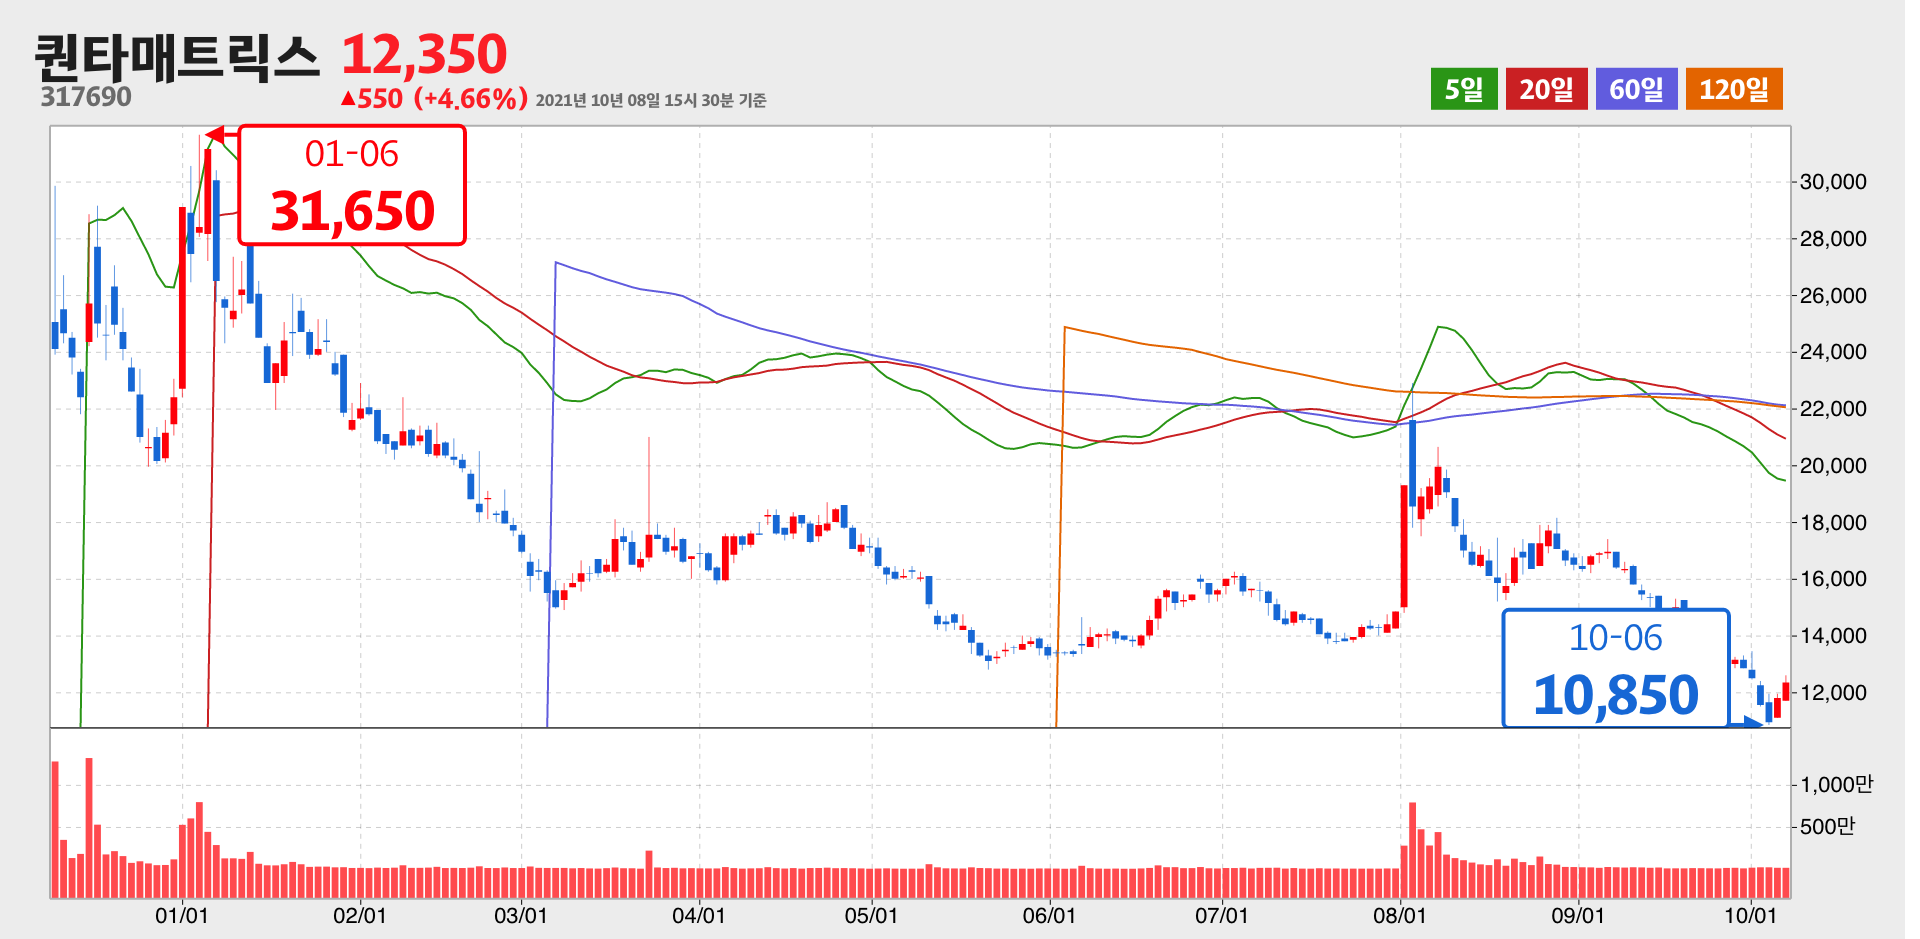The height and width of the screenshot is (939, 1920).
Task: Click the orange 120일 moving average legend
Action: [1734, 89]
